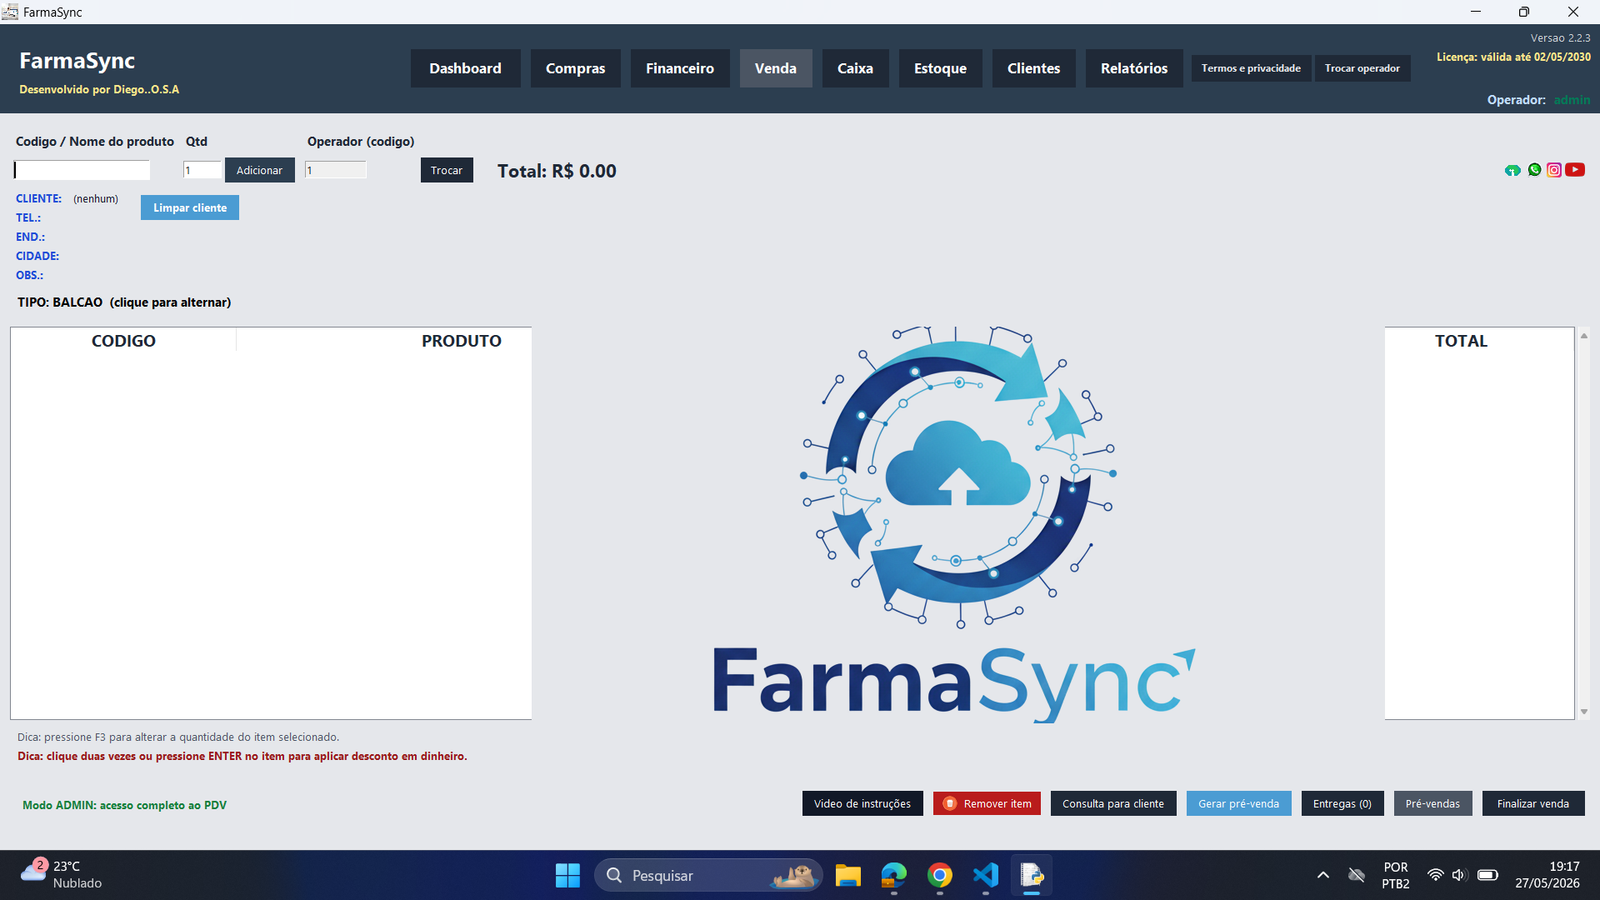Click the taskbar Pesquisar search box
The width and height of the screenshot is (1600, 900).
(708, 875)
